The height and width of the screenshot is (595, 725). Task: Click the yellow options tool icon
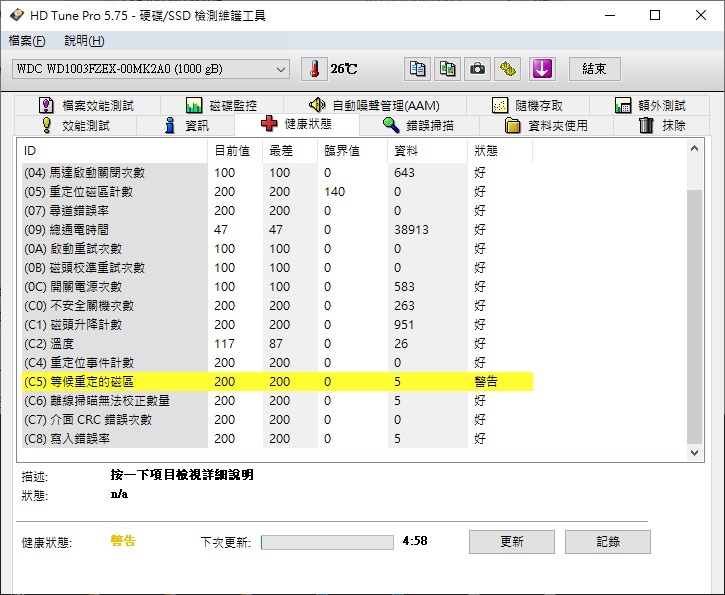(x=508, y=69)
